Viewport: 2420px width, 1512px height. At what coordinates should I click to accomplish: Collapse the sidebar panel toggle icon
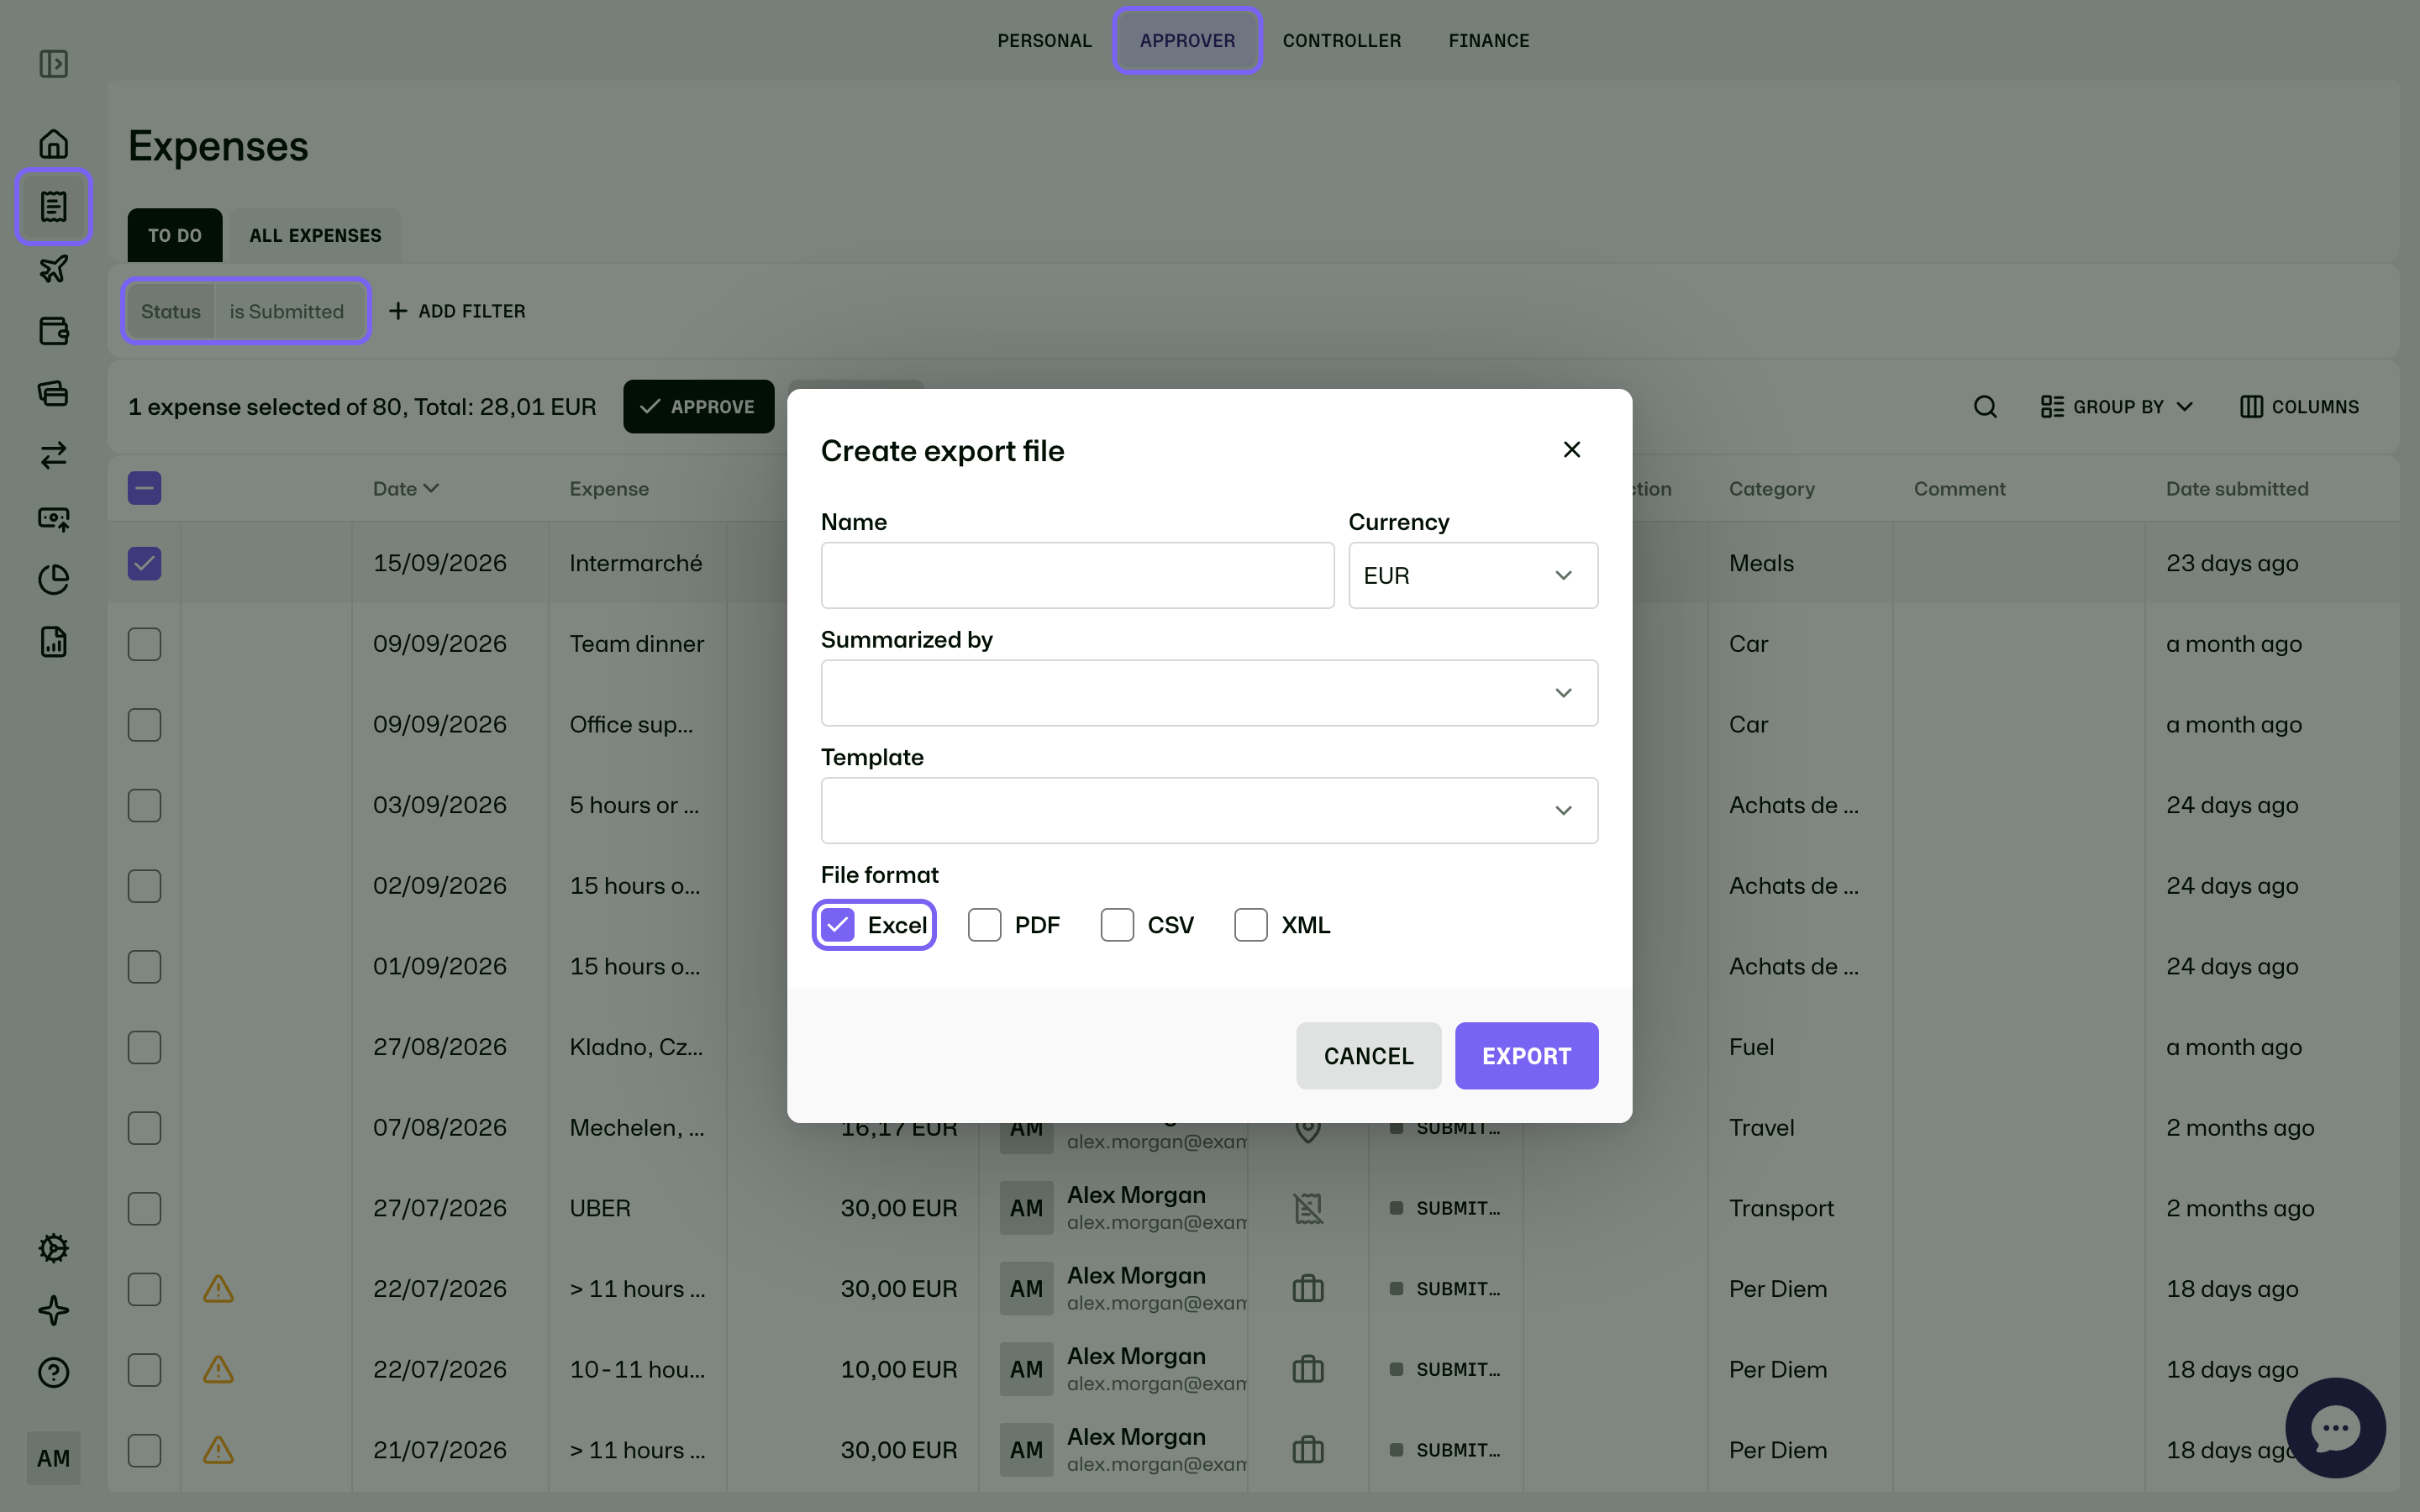click(54, 64)
